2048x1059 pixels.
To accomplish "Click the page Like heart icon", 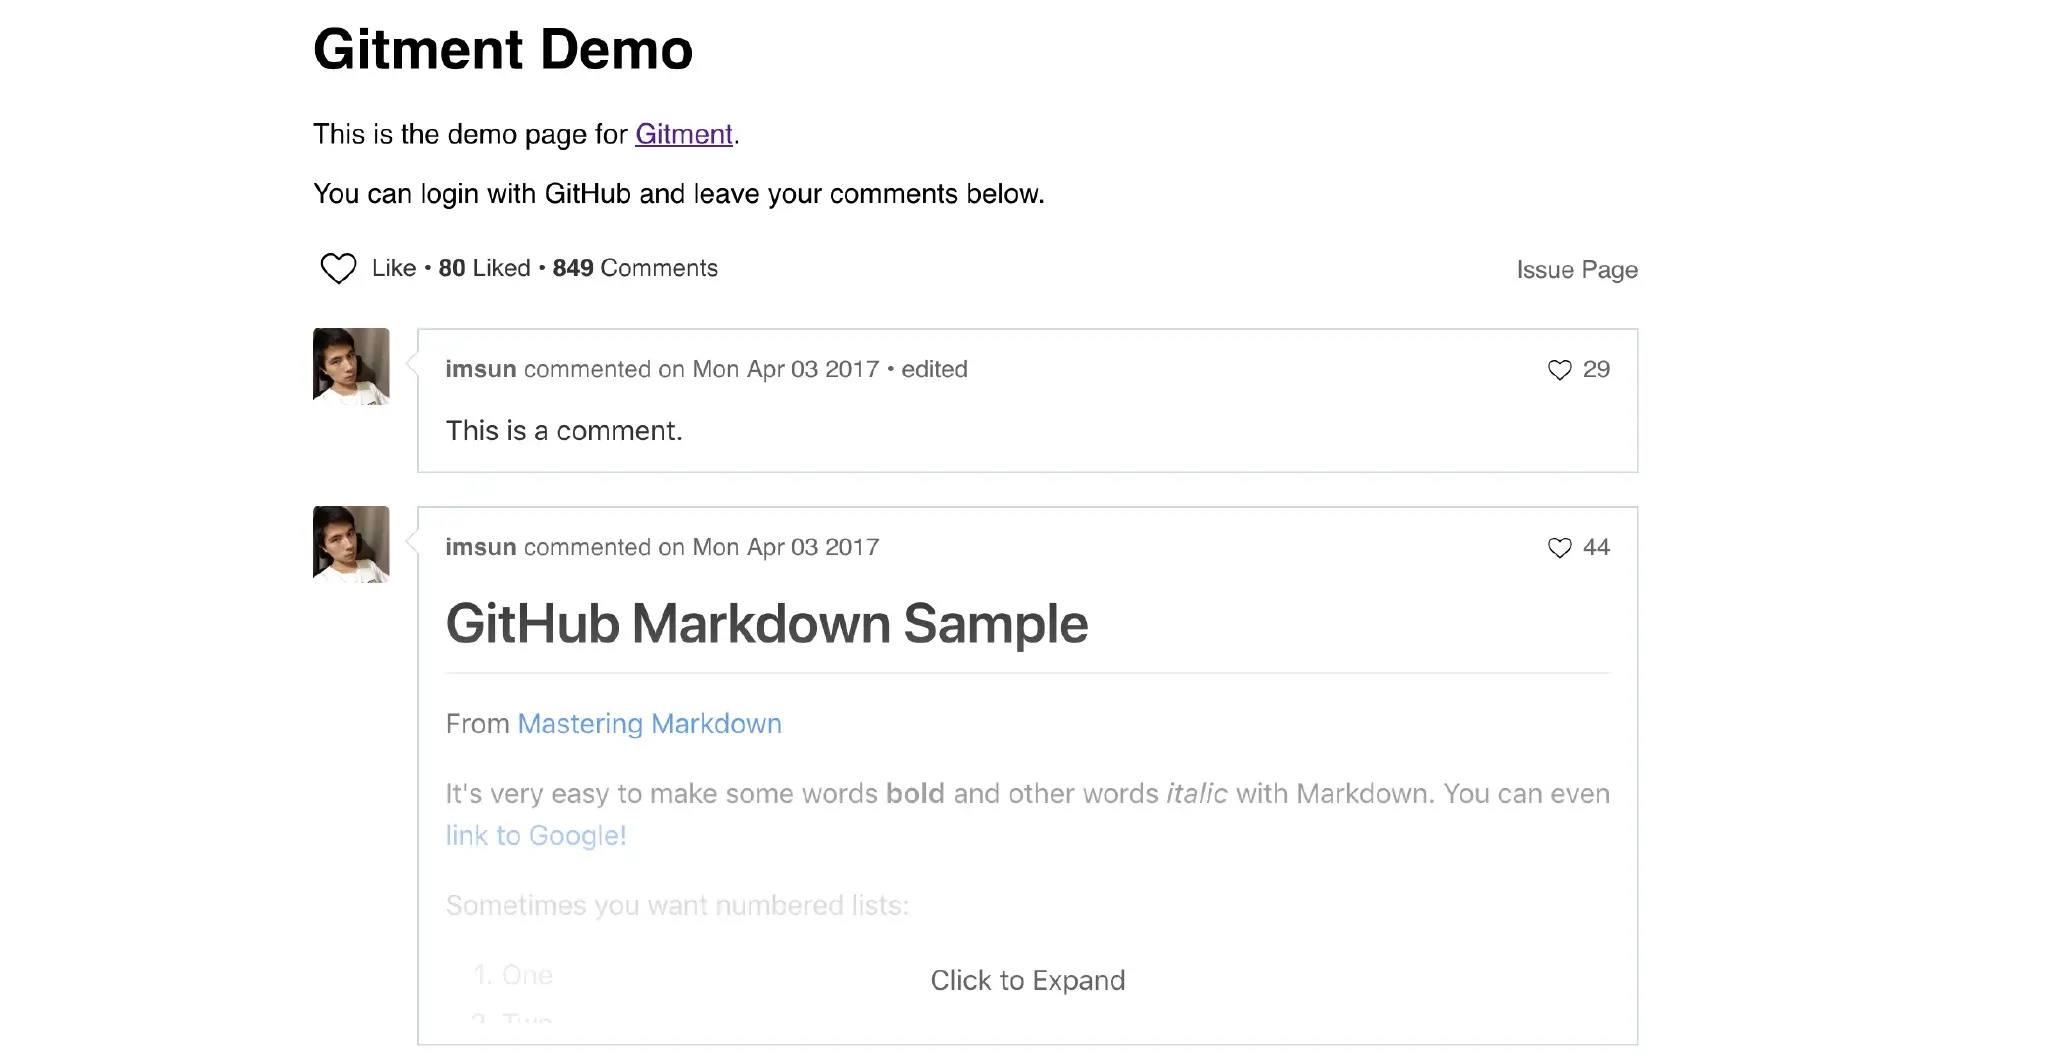I will 338,268.
